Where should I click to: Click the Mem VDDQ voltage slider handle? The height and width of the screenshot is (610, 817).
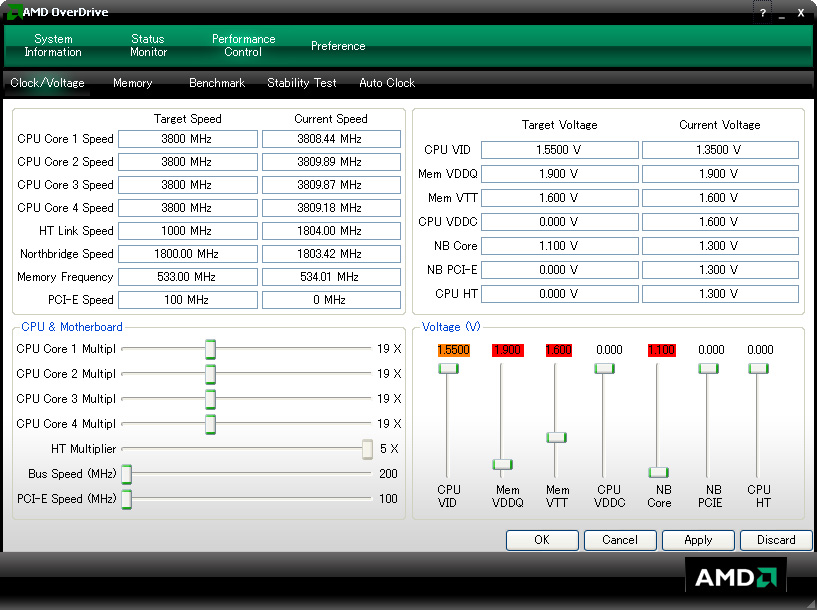pyautogui.click(x=503, y=464)
